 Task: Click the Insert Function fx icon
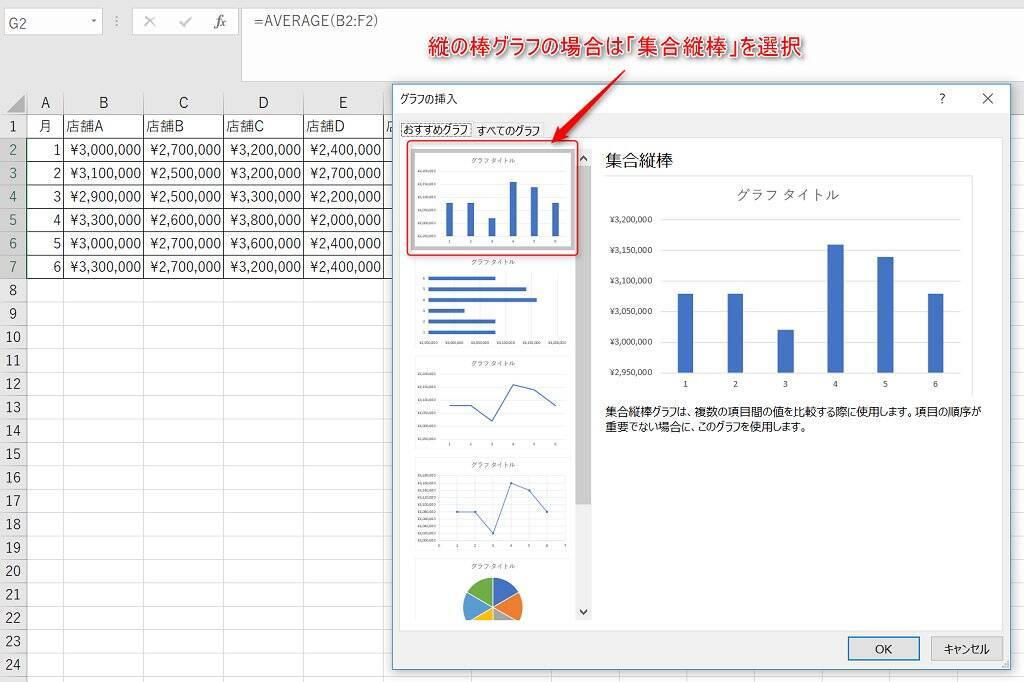pyautogui.click(x=220, y=21)
